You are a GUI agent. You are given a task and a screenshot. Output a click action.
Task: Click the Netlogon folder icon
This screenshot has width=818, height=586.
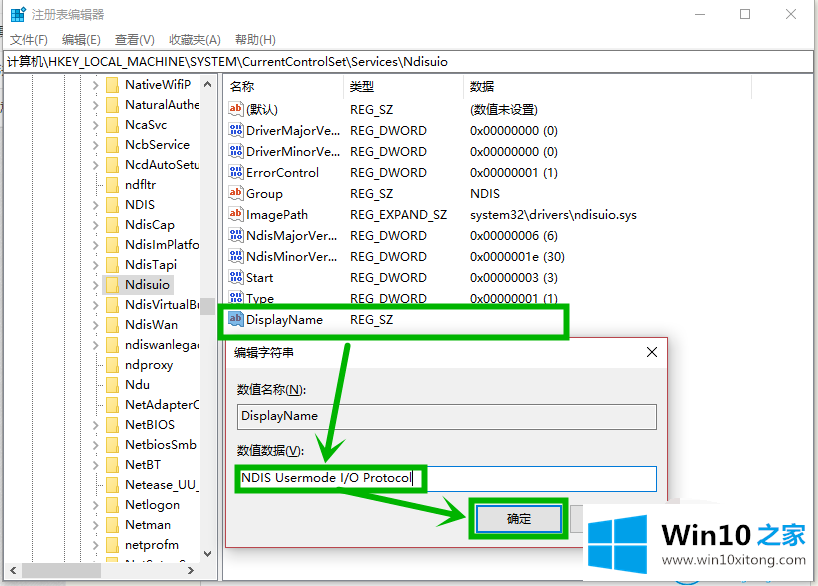click(x=112, y=505)
